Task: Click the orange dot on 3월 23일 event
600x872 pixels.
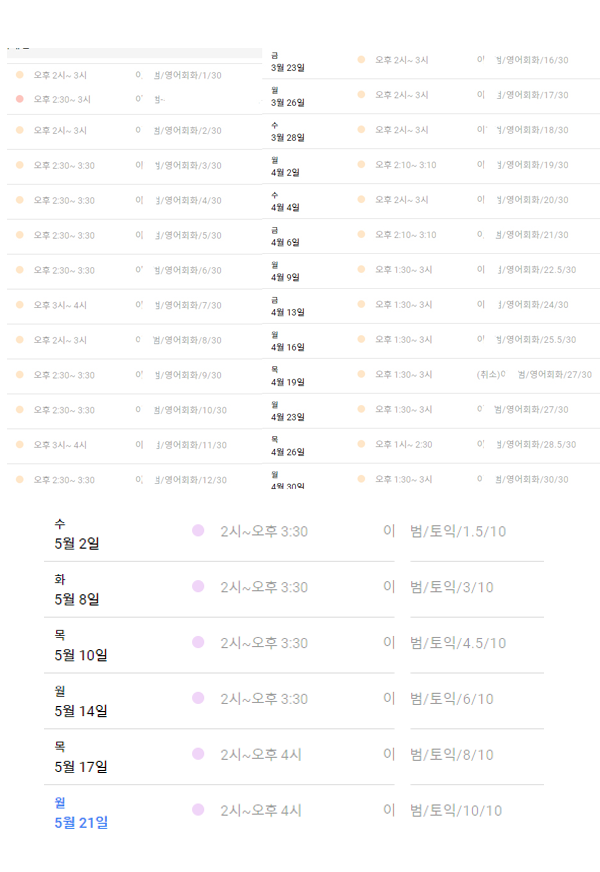Action: click(x=361, y=60)
